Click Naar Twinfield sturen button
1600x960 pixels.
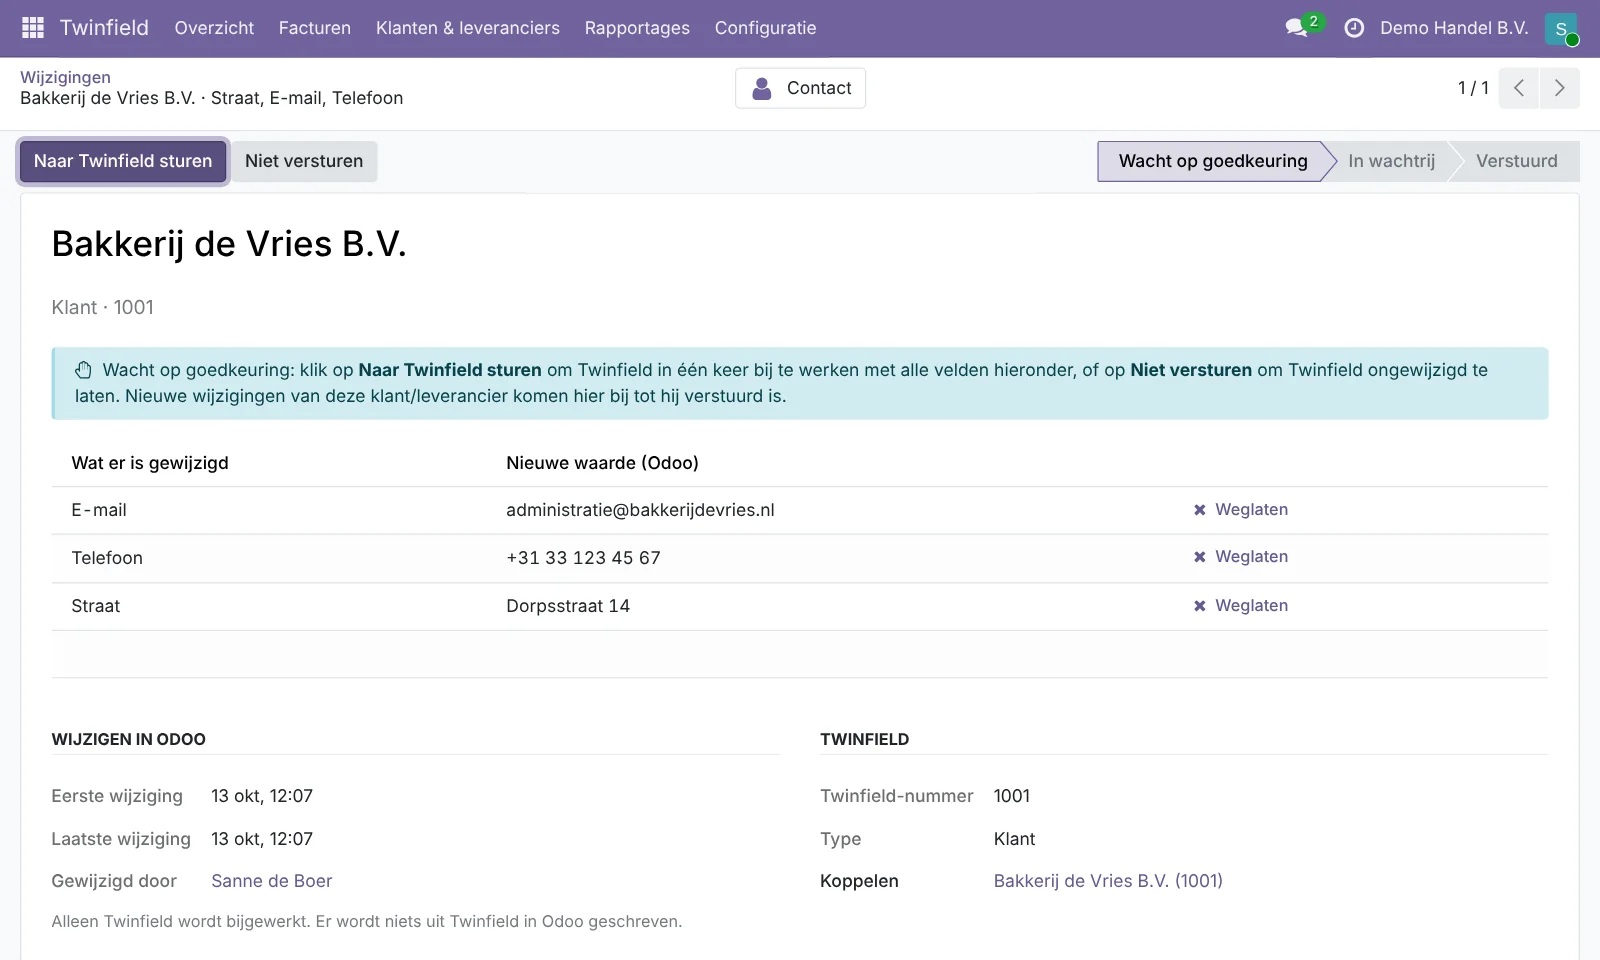[x=123, y=161]
